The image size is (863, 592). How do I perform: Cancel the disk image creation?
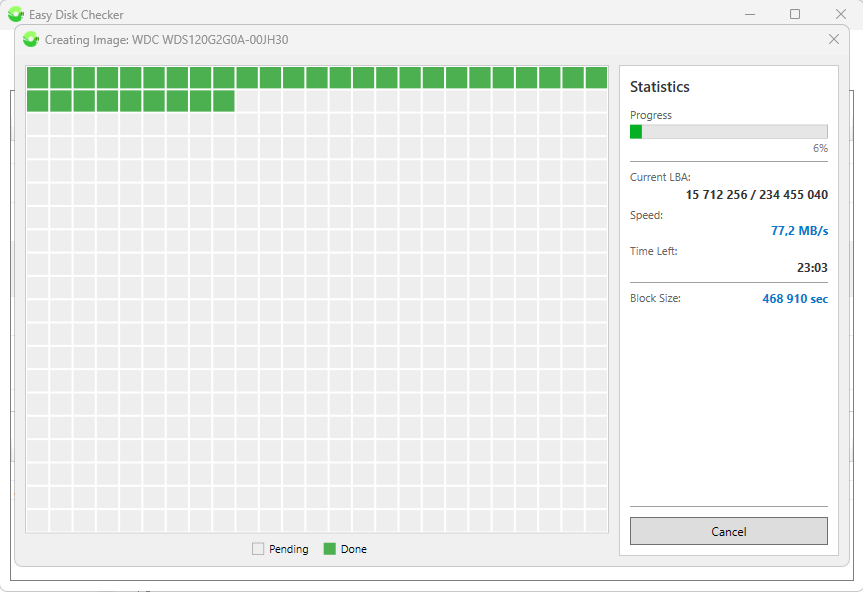point(728,531)
